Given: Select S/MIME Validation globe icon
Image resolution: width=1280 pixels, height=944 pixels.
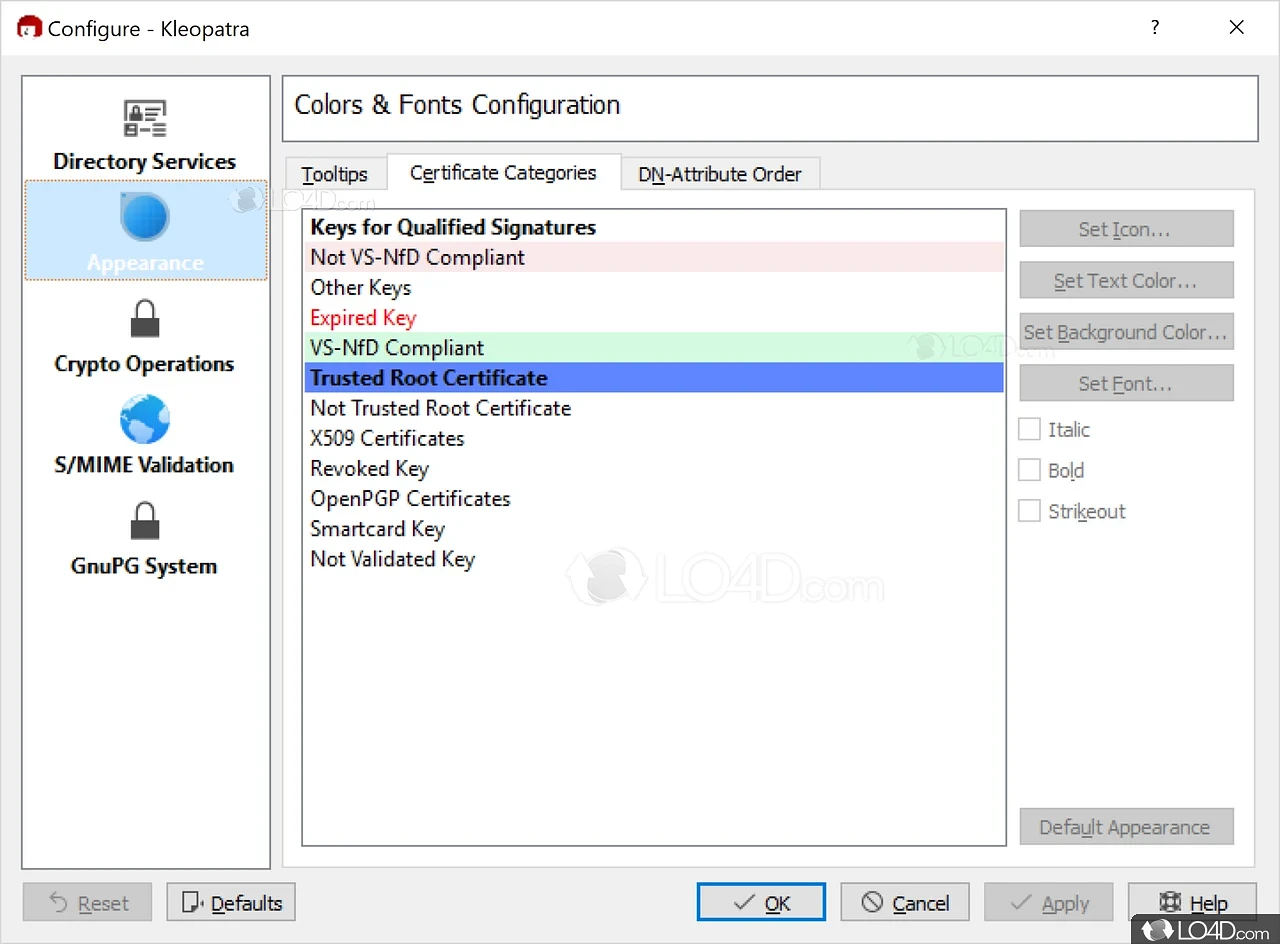Looking at the screenshot, I should pos(145,418).
